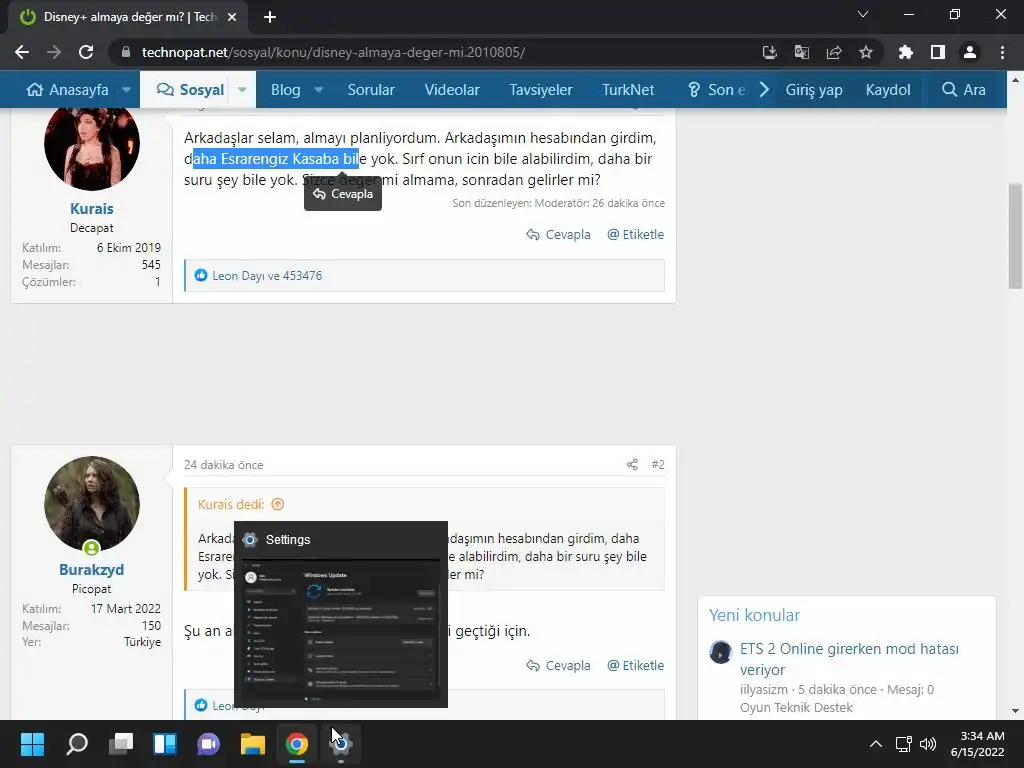Viewport: 1024px width, 768px height.
Task: Open Burakzyd profile avatar
Action: coord(91,504)
